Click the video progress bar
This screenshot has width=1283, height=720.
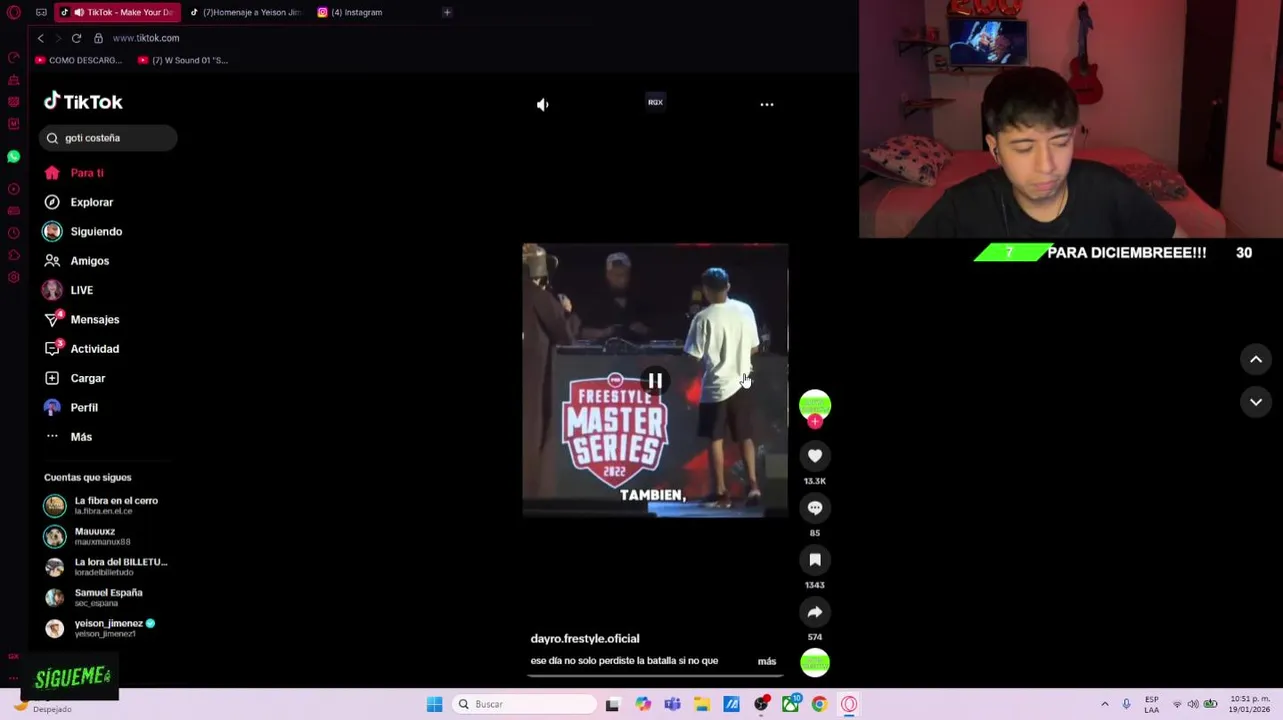pos(655,676)
